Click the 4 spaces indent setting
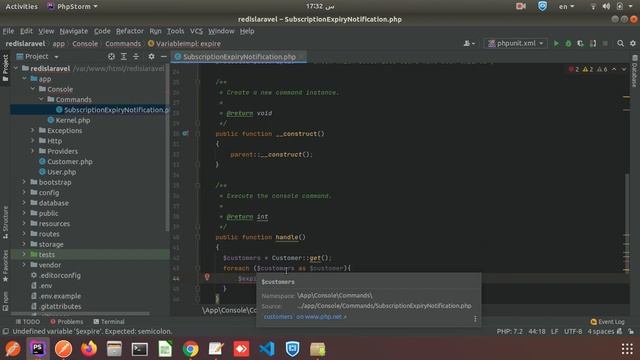 coord(601,331)
